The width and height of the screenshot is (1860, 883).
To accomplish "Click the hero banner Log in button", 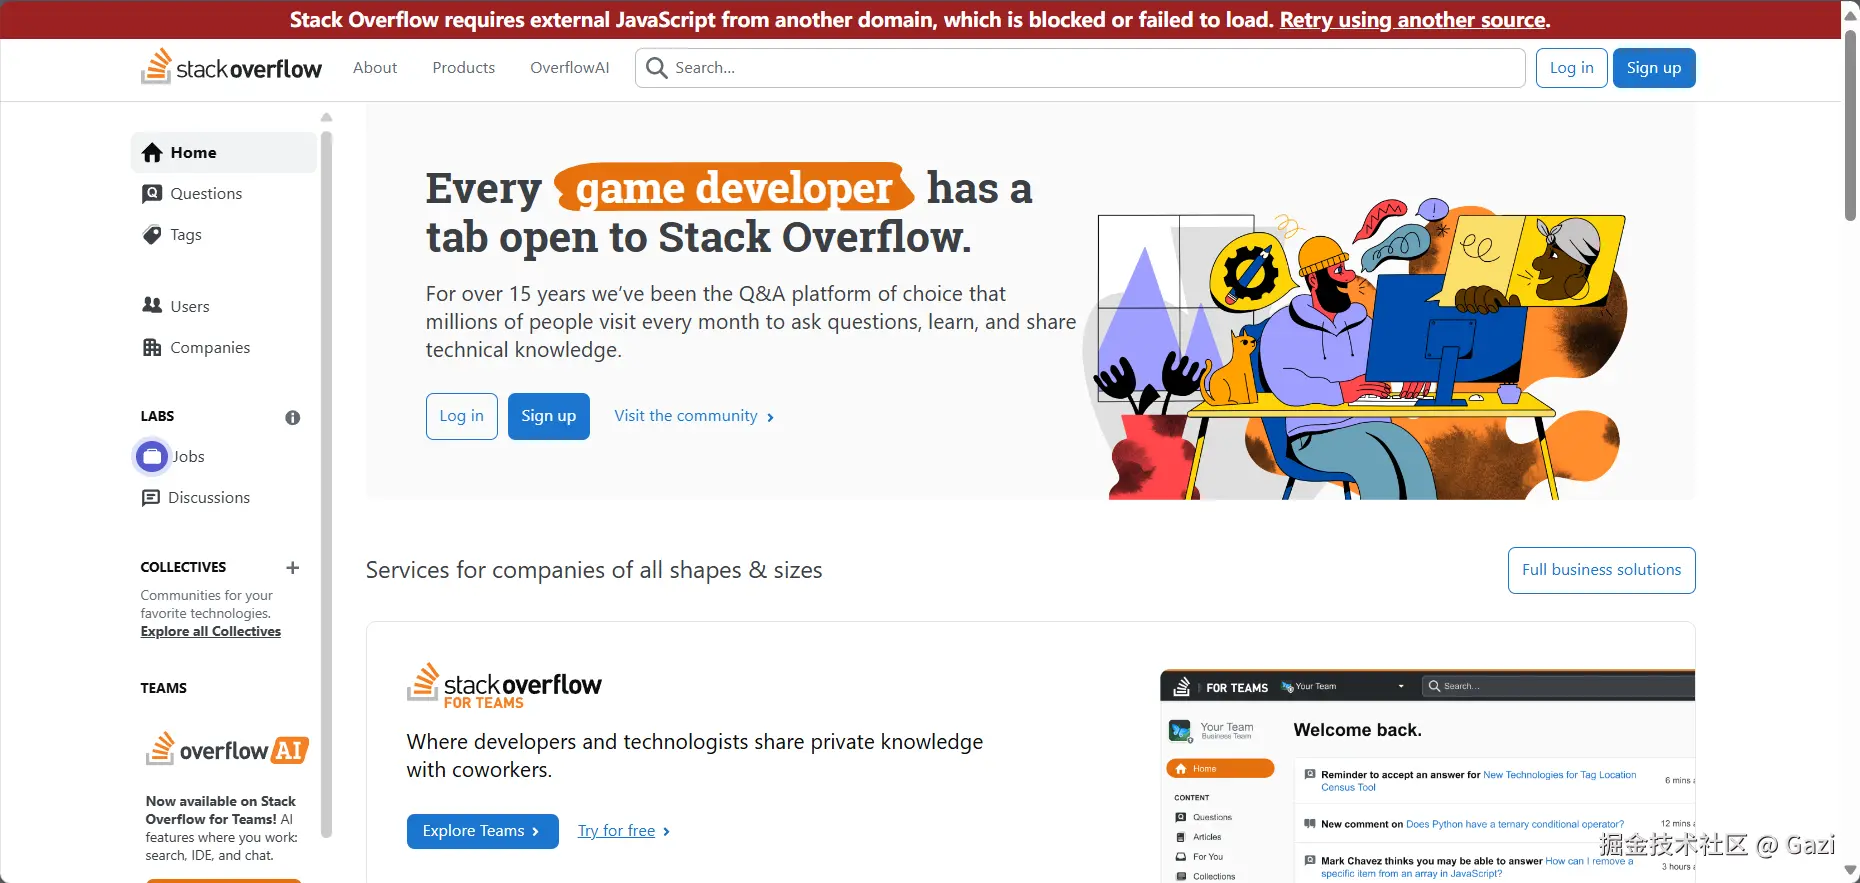I will point(462,416).
